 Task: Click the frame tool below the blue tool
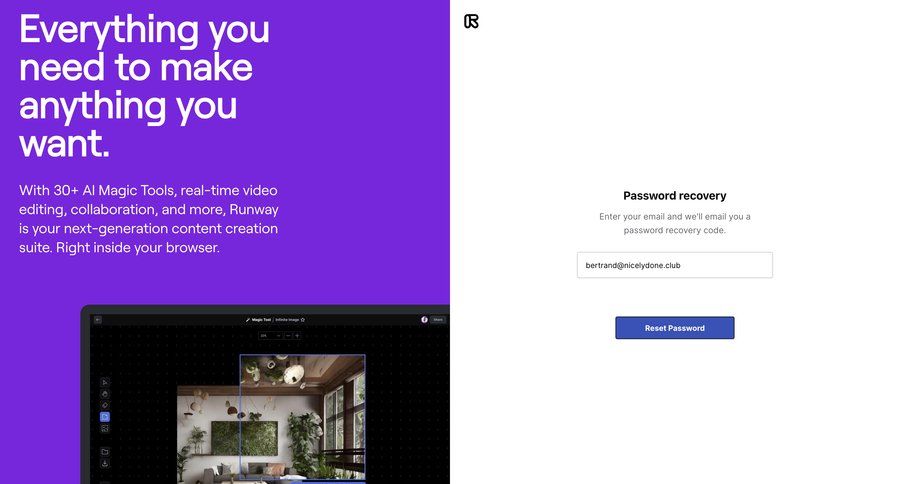[105, 428]
